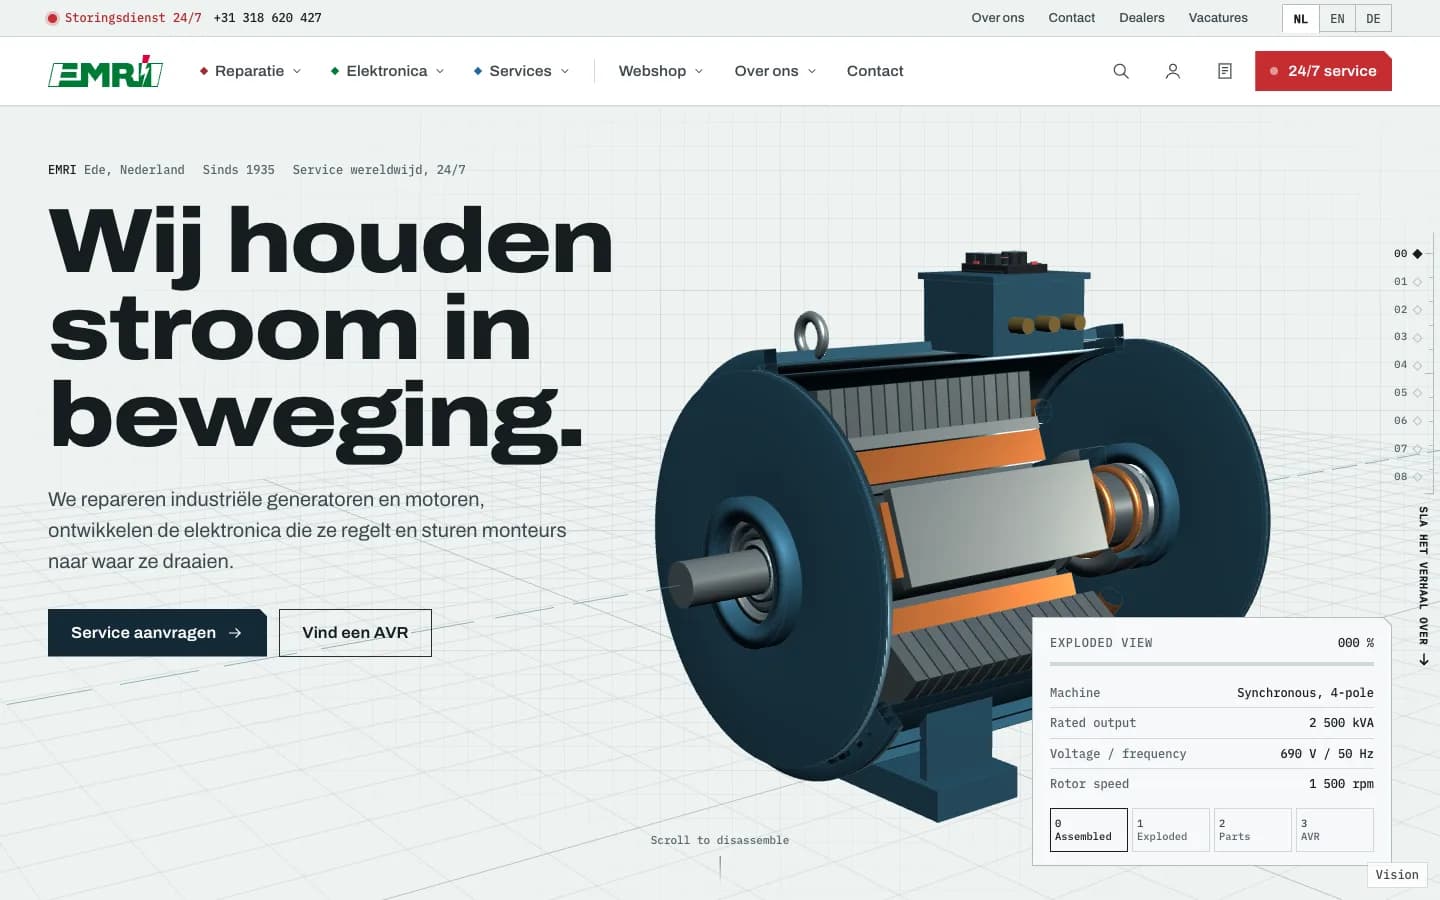
Task: Expand the Services dropdown menu
Action: point(521,71)
